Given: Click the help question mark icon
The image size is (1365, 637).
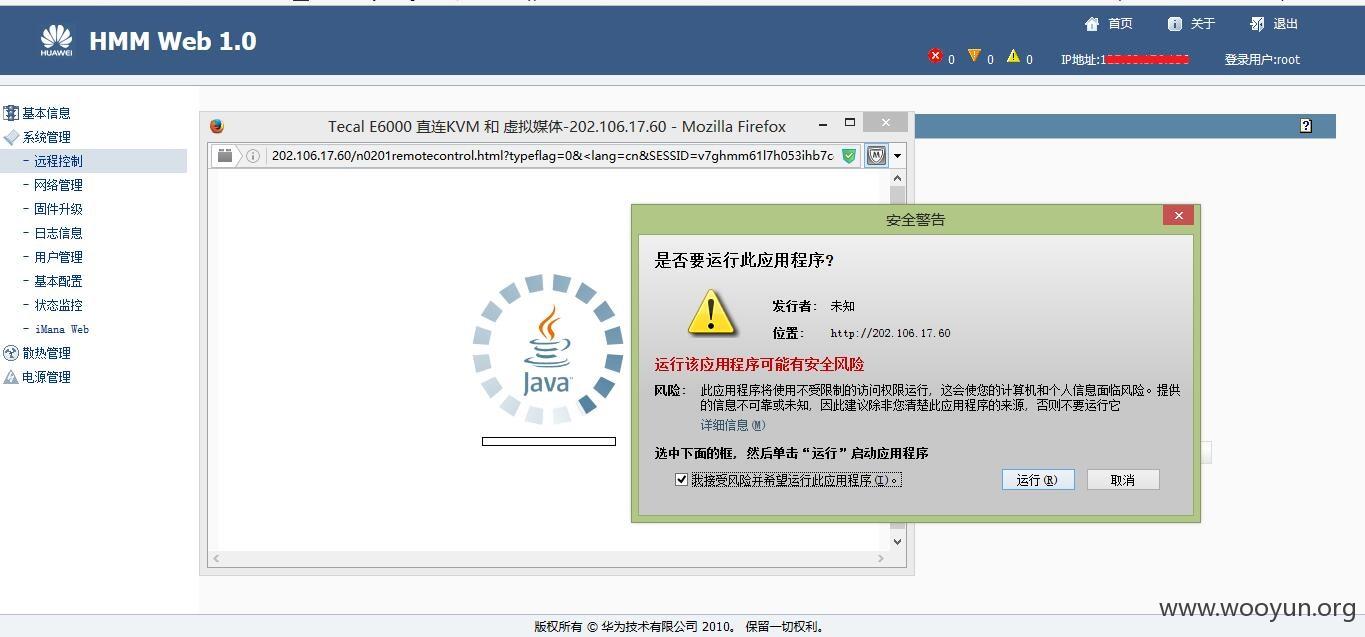Looking at the screenshot, I should coord(1305,125).
